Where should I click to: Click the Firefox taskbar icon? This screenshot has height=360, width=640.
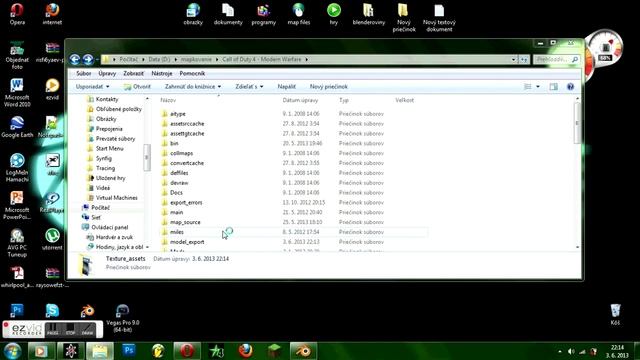point(245,351)
